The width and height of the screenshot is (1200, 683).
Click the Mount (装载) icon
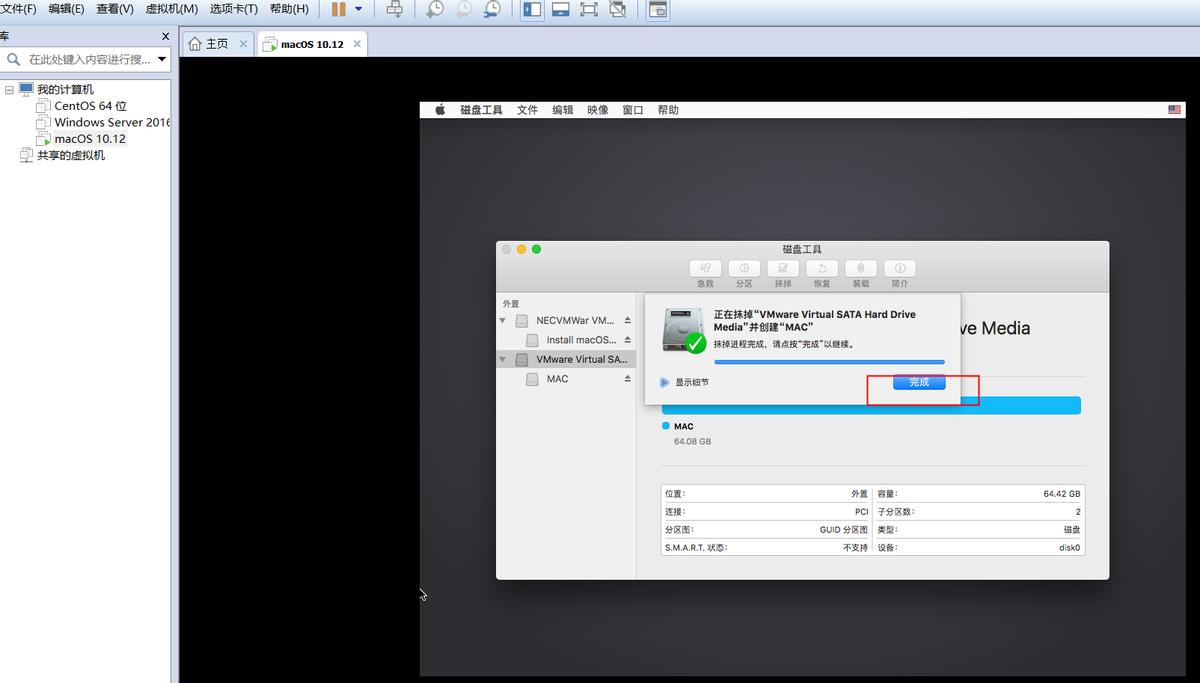click(860, 268)
